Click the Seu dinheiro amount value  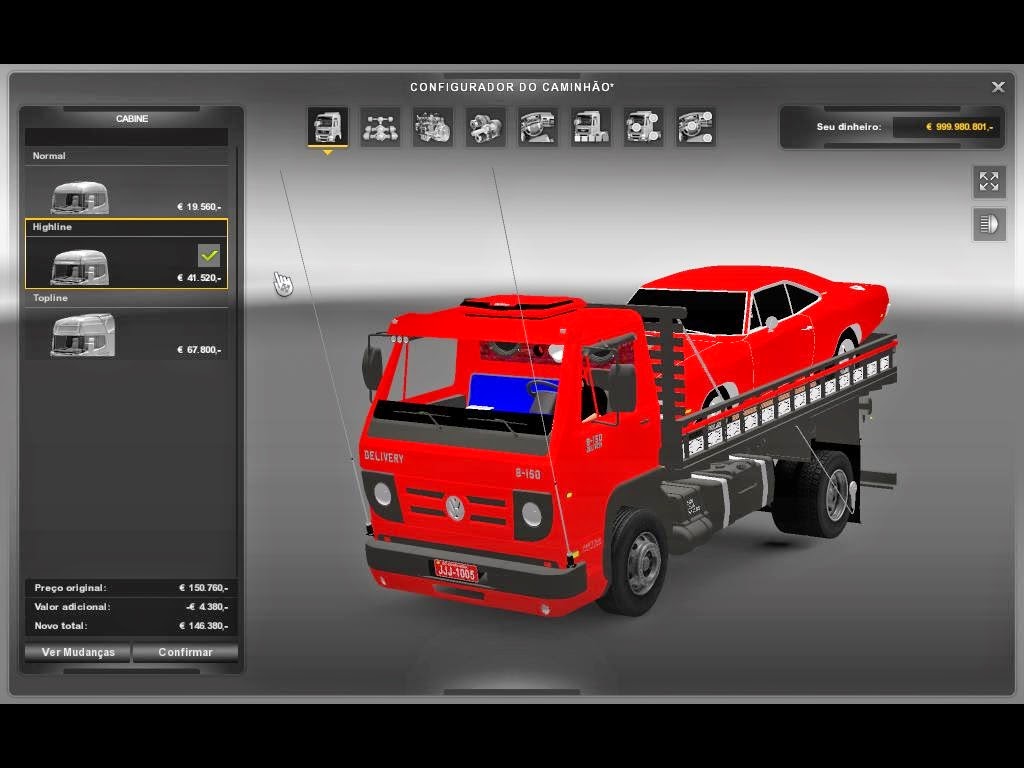959,127
